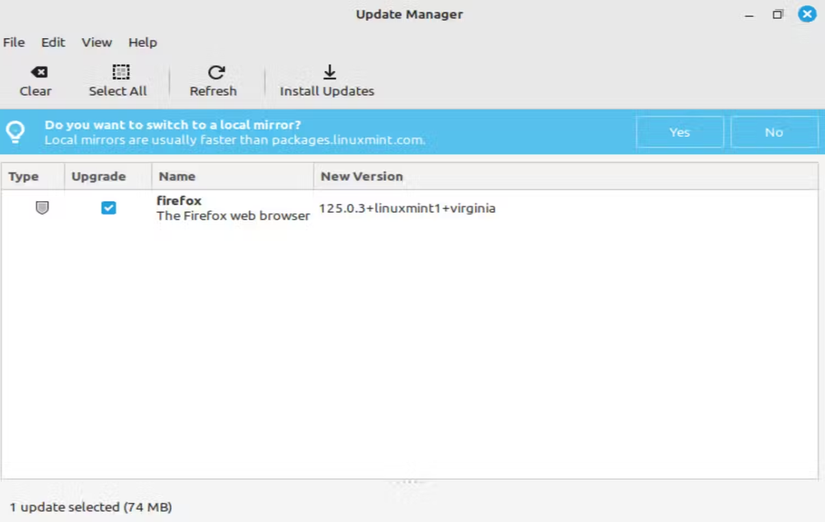Minimize the Update Manager window
This screenshot has width=825, height=522.
[749, 14]
